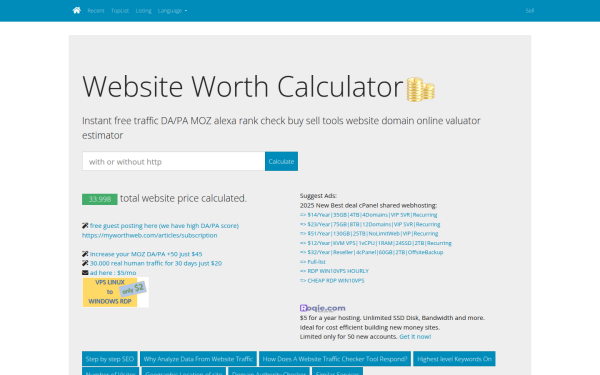Click the green 33.998 badge
600x375 pixels.
point(99,199)
